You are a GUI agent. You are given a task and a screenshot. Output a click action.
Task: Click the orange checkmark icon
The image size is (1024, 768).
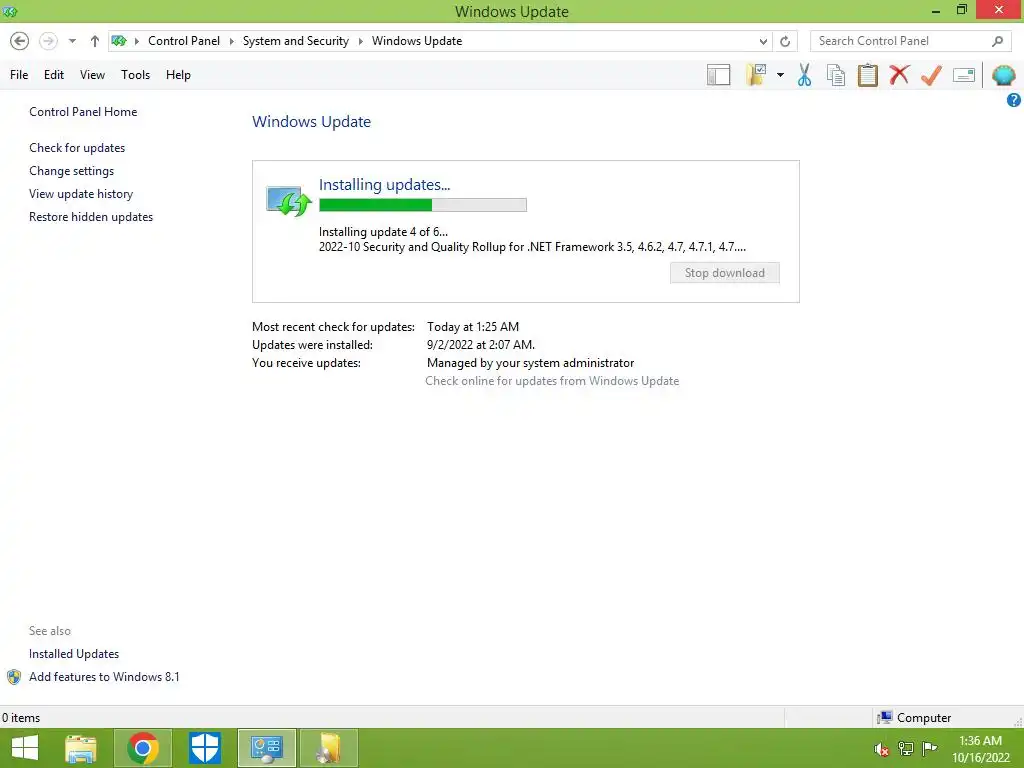(931, 75)
